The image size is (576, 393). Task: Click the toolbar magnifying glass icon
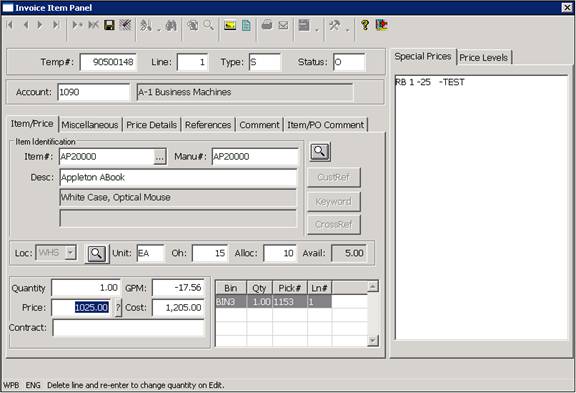tap(208, 25)
